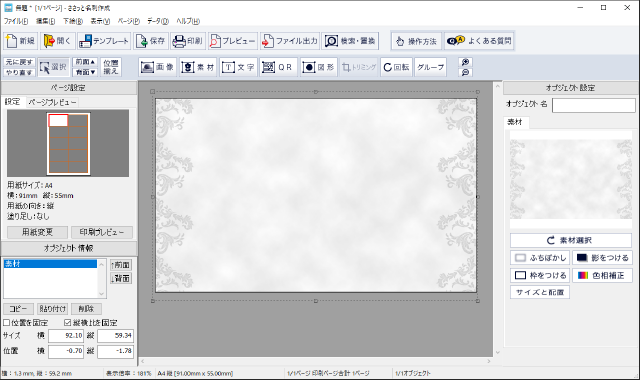Add a border with 枠をつける
The height and width of the screenshot is (381, 640).
(540, 275)
